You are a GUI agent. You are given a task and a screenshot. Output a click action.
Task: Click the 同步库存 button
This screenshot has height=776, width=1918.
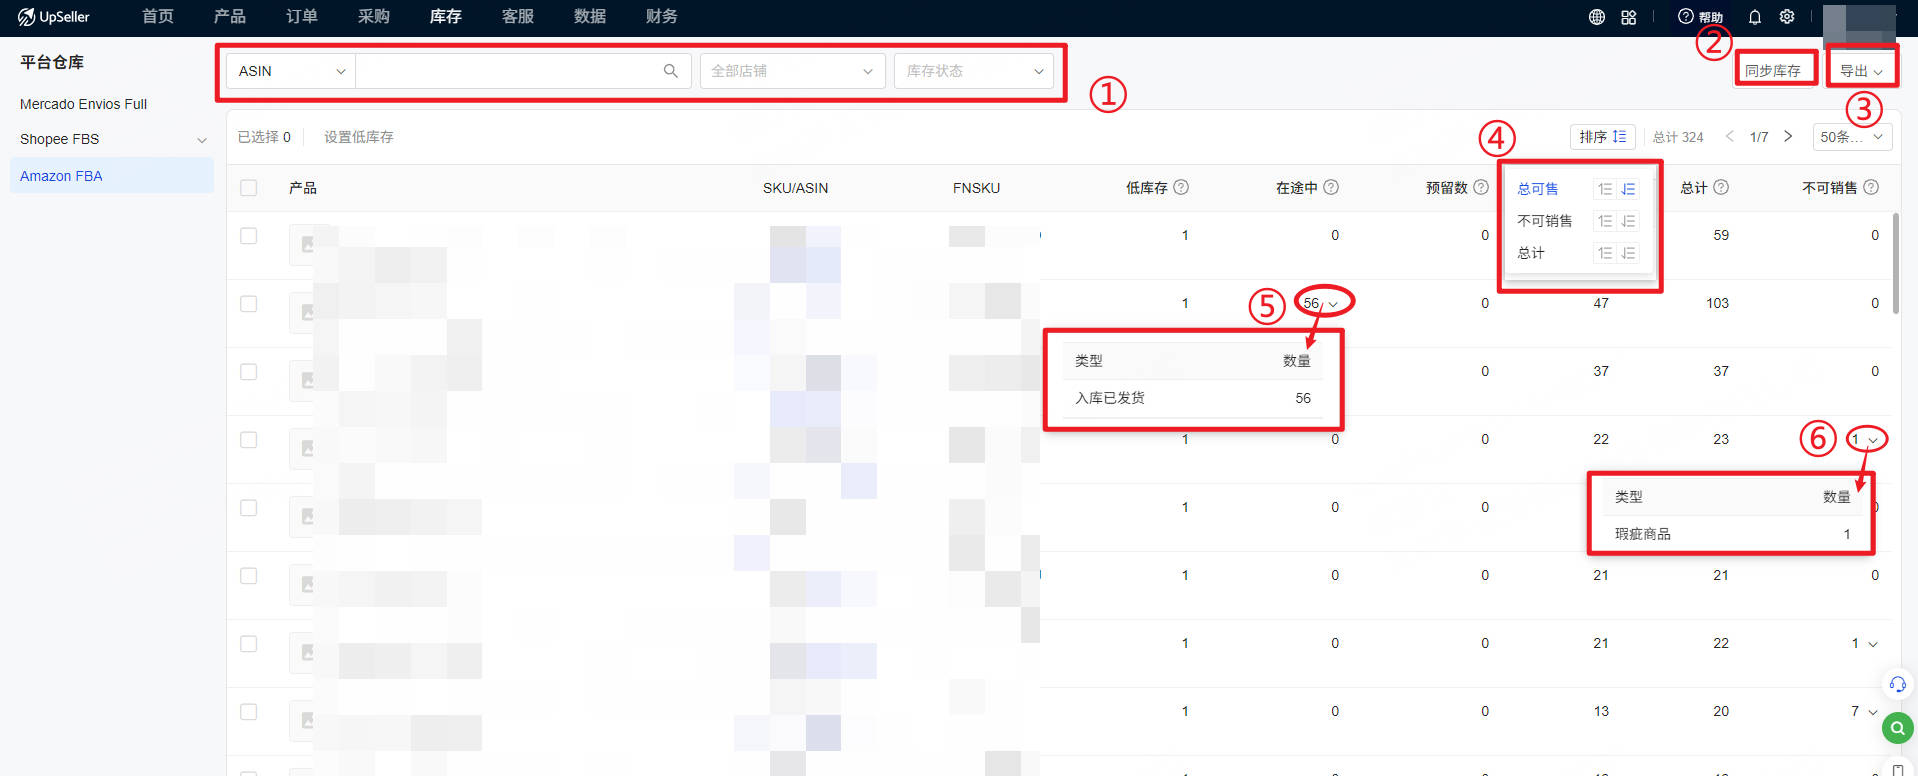1774,71
